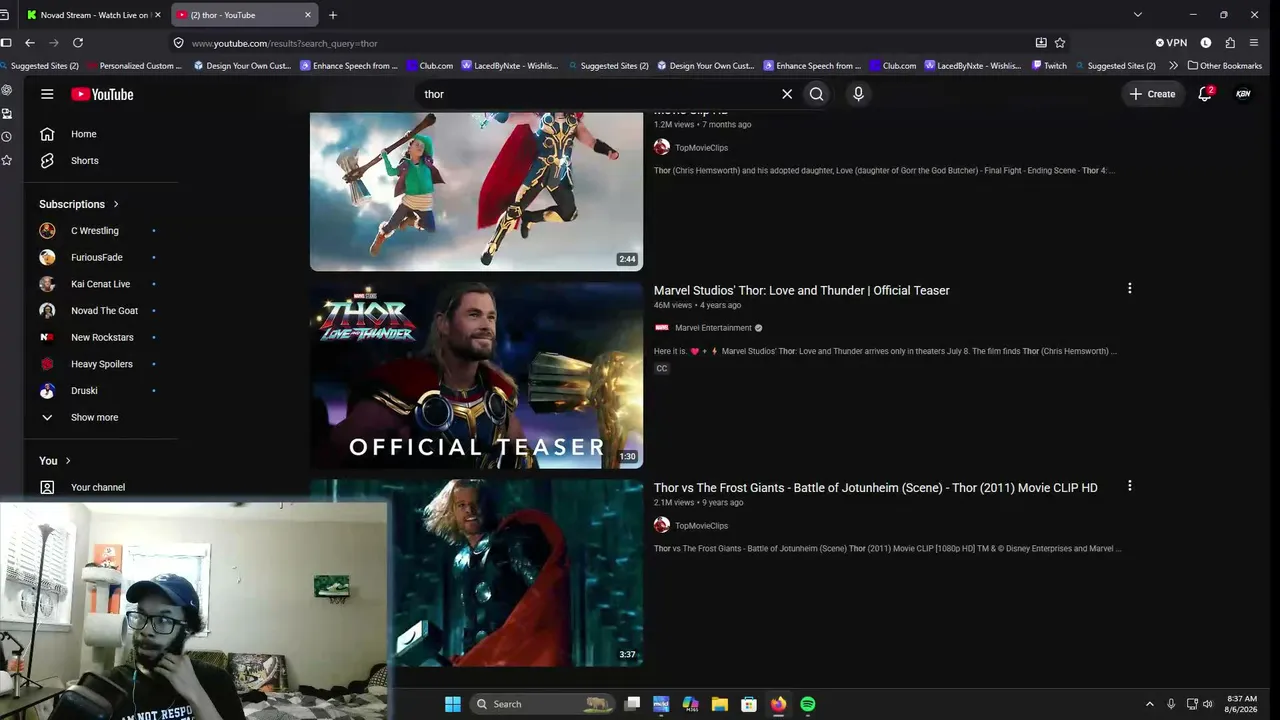Open TopMovieClips avatar on the final fight video

pyautogui.click(x=662, y=147)
